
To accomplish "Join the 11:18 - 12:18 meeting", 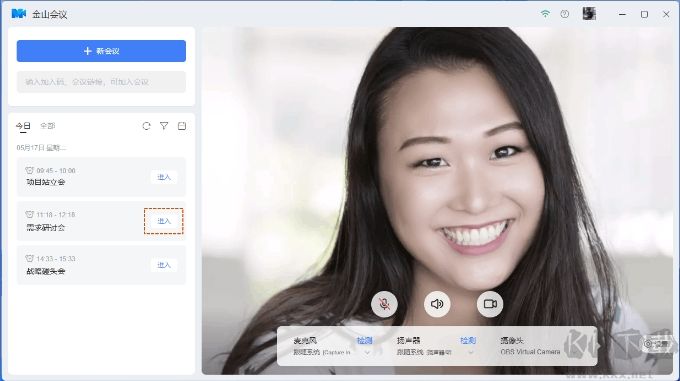I will tap(164, 221).
